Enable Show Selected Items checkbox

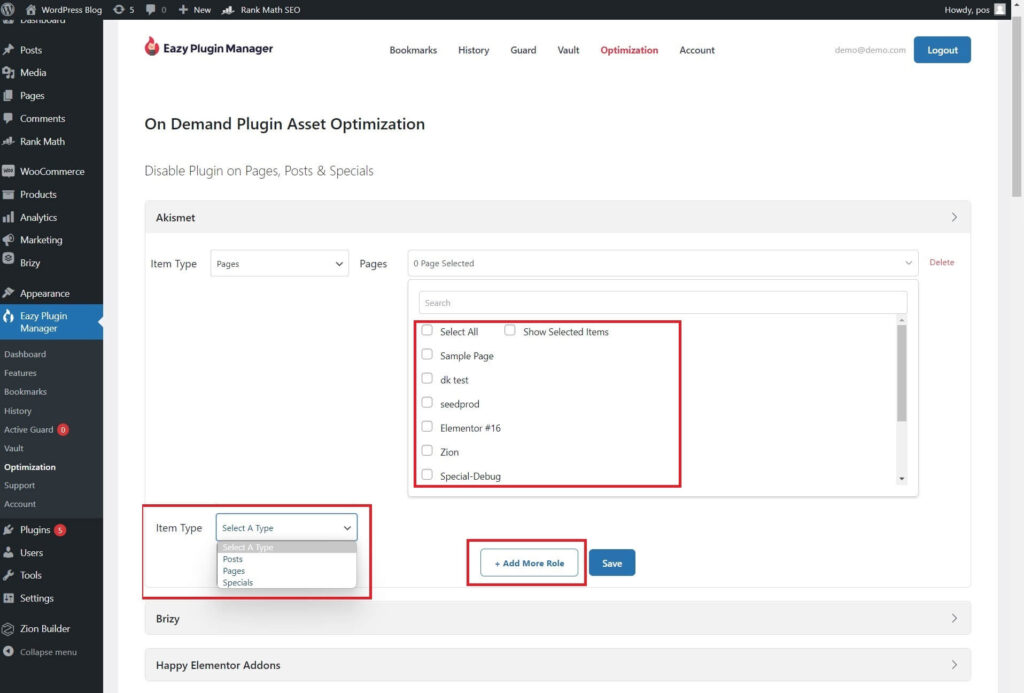pos(510,330)
